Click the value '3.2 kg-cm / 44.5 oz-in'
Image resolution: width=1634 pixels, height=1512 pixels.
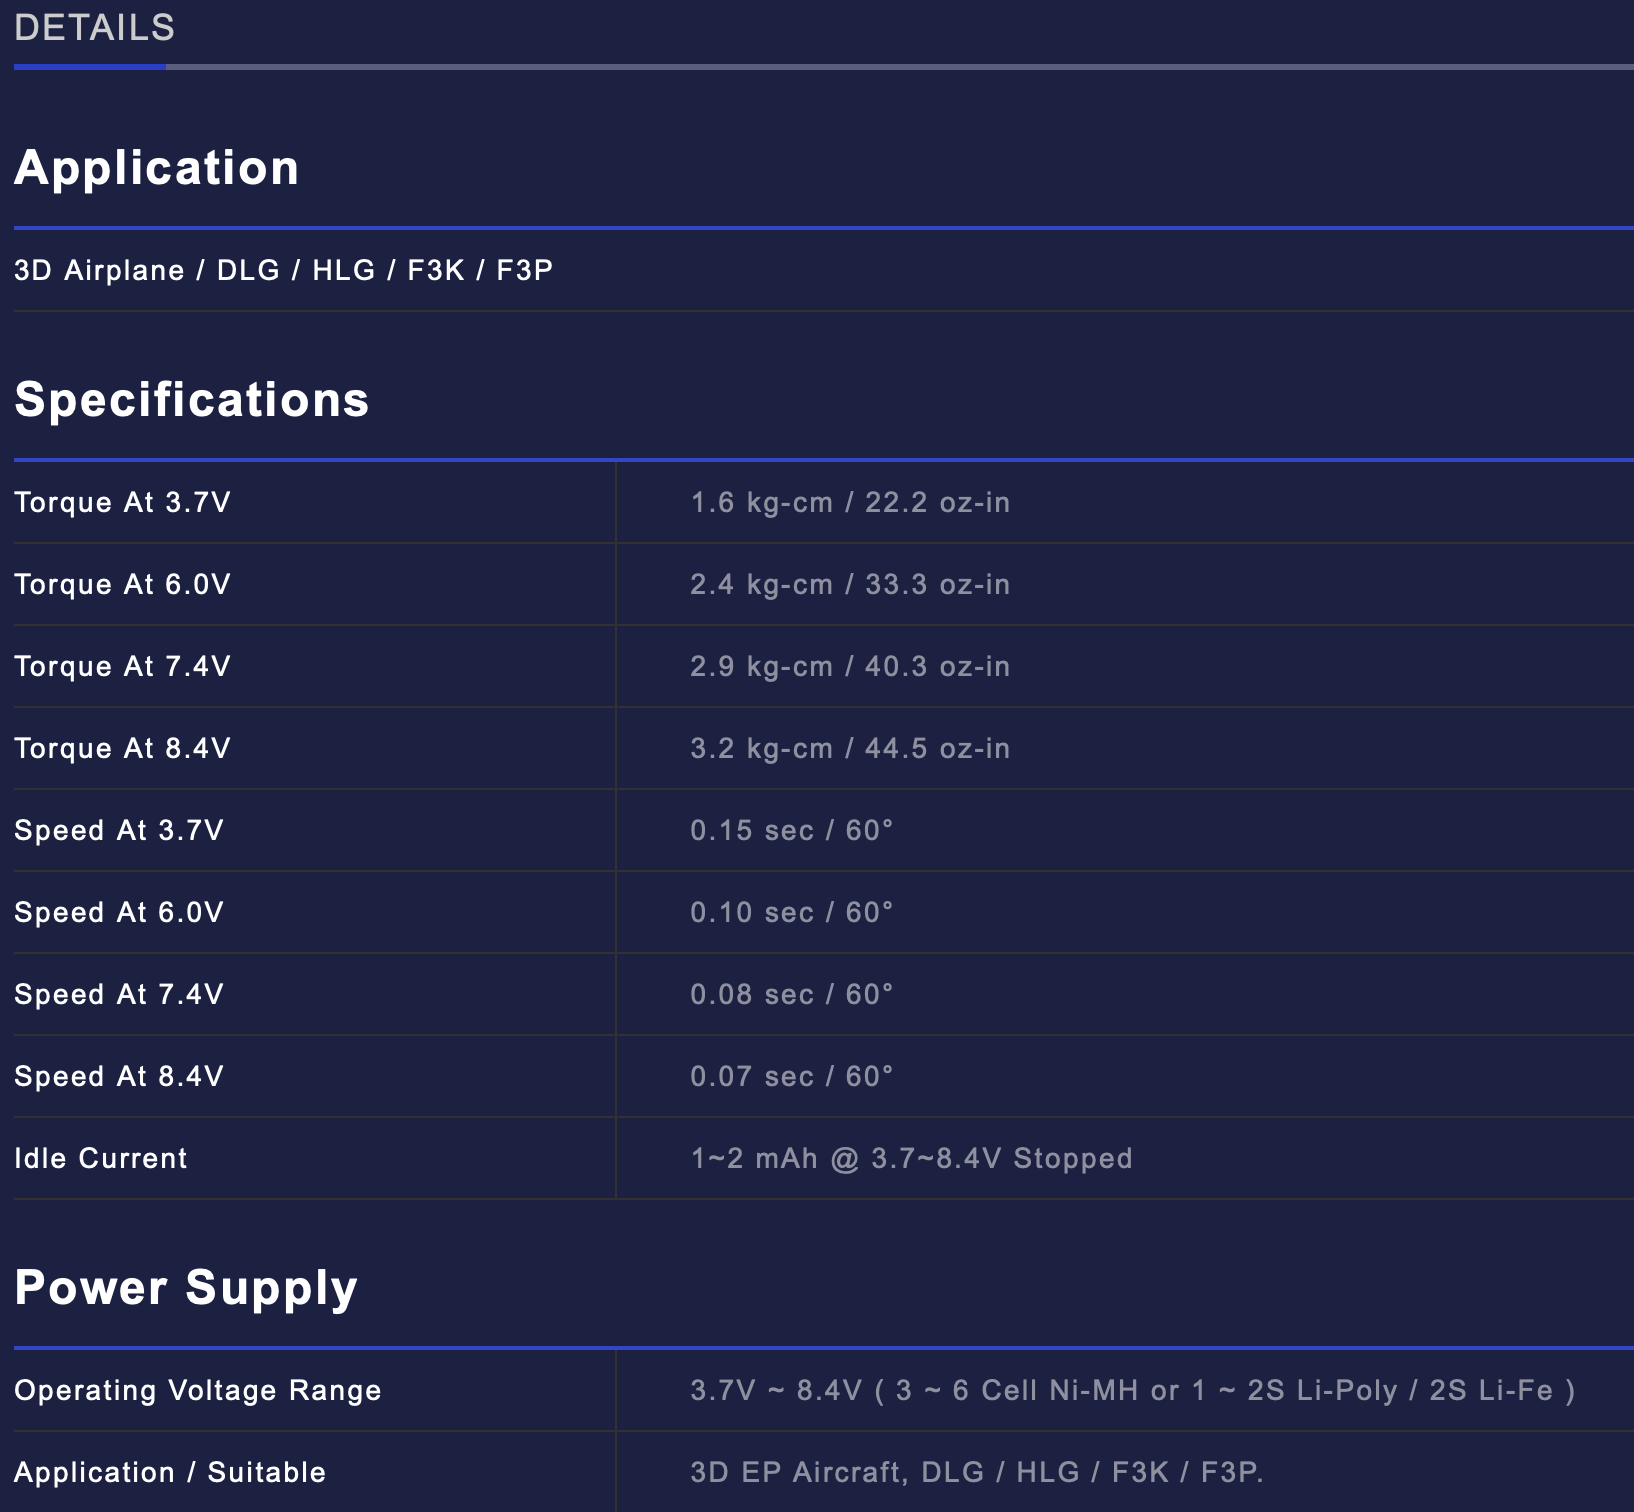pyautogui.click(x=850, y=748)
